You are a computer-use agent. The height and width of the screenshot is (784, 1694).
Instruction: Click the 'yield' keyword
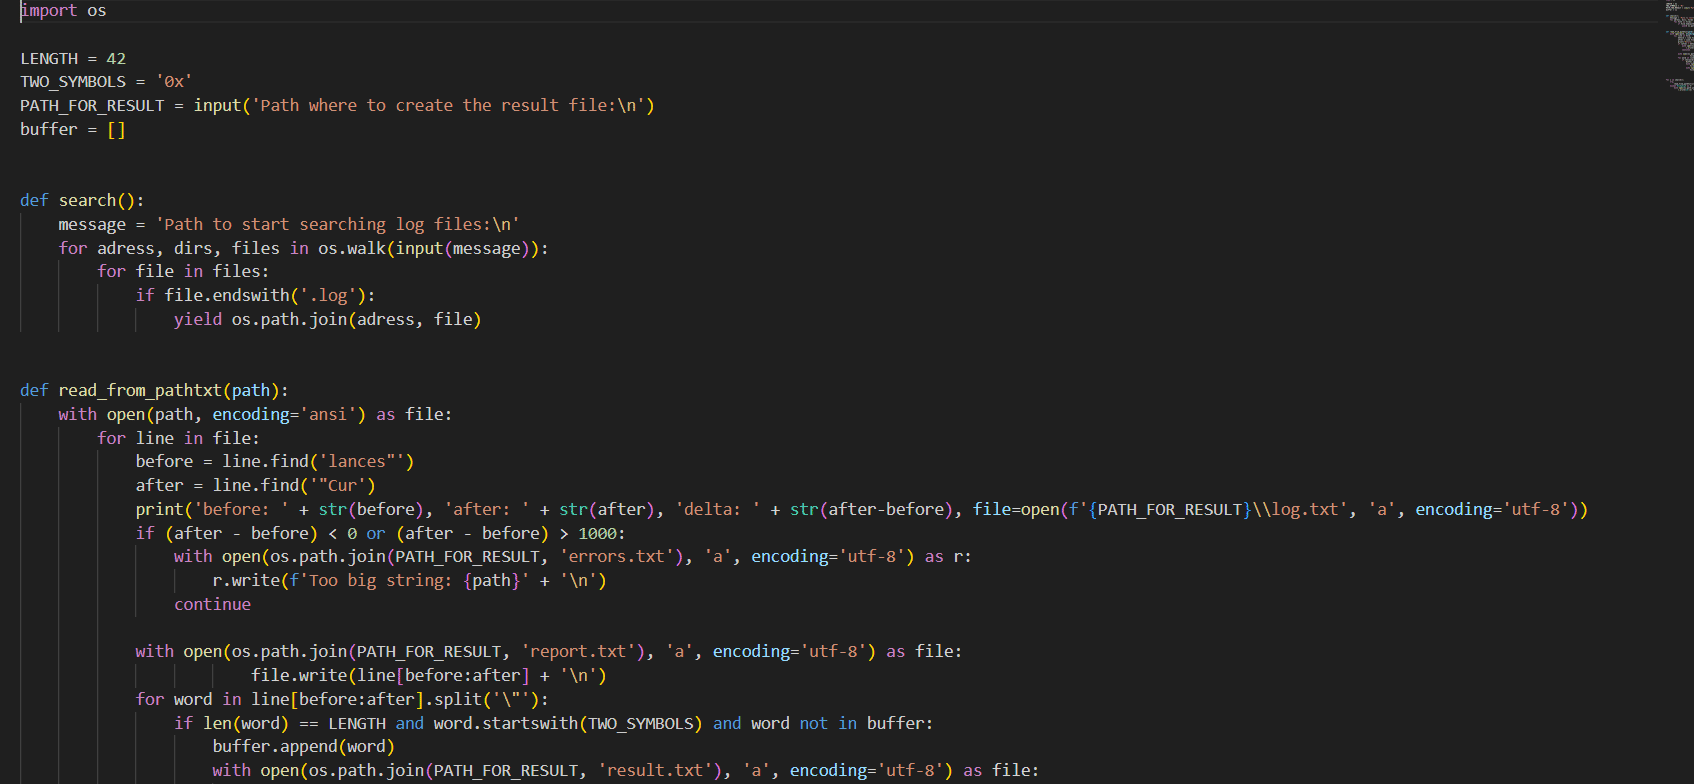point(198,320)
